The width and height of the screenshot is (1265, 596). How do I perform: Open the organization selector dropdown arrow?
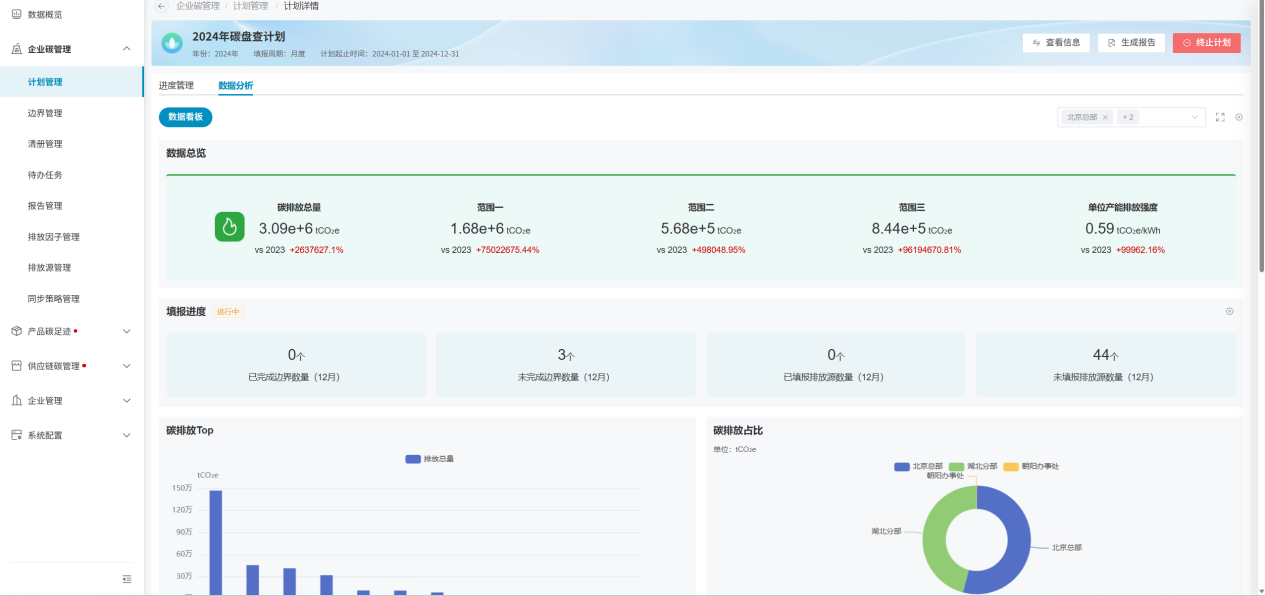point(1195,118)
